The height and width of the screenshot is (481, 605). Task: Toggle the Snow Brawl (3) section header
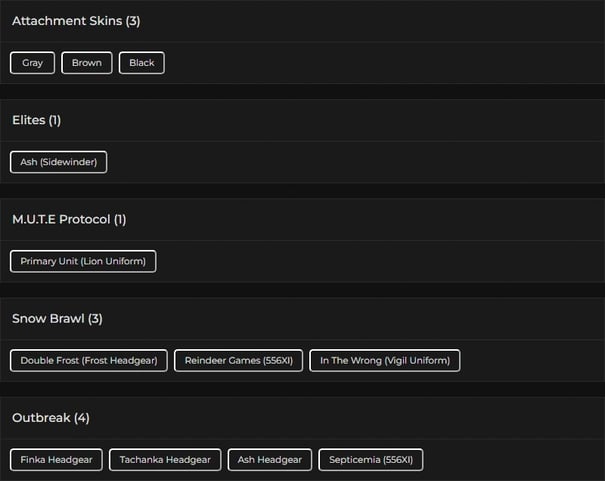pyautogui.click(x=302, y=319)
